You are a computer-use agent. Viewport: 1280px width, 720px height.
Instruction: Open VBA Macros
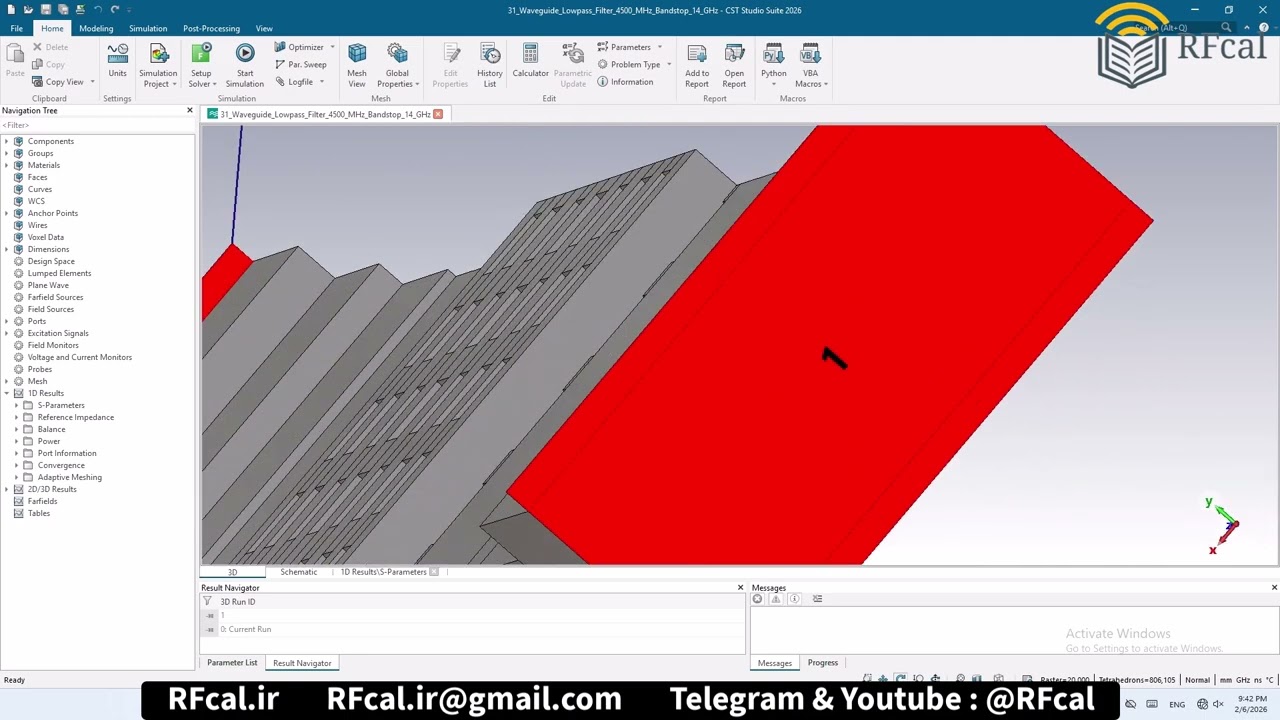810,65
